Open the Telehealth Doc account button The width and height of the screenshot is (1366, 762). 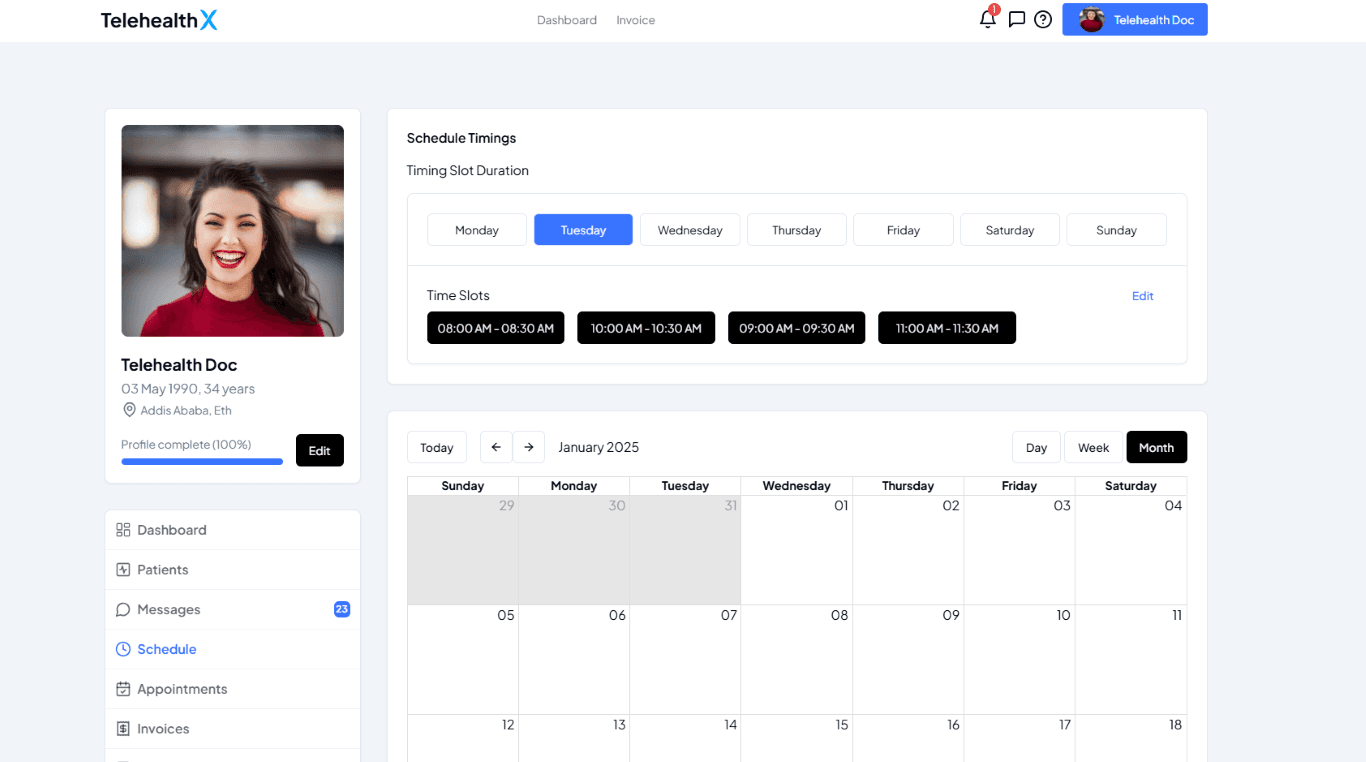pos(1135,19)
